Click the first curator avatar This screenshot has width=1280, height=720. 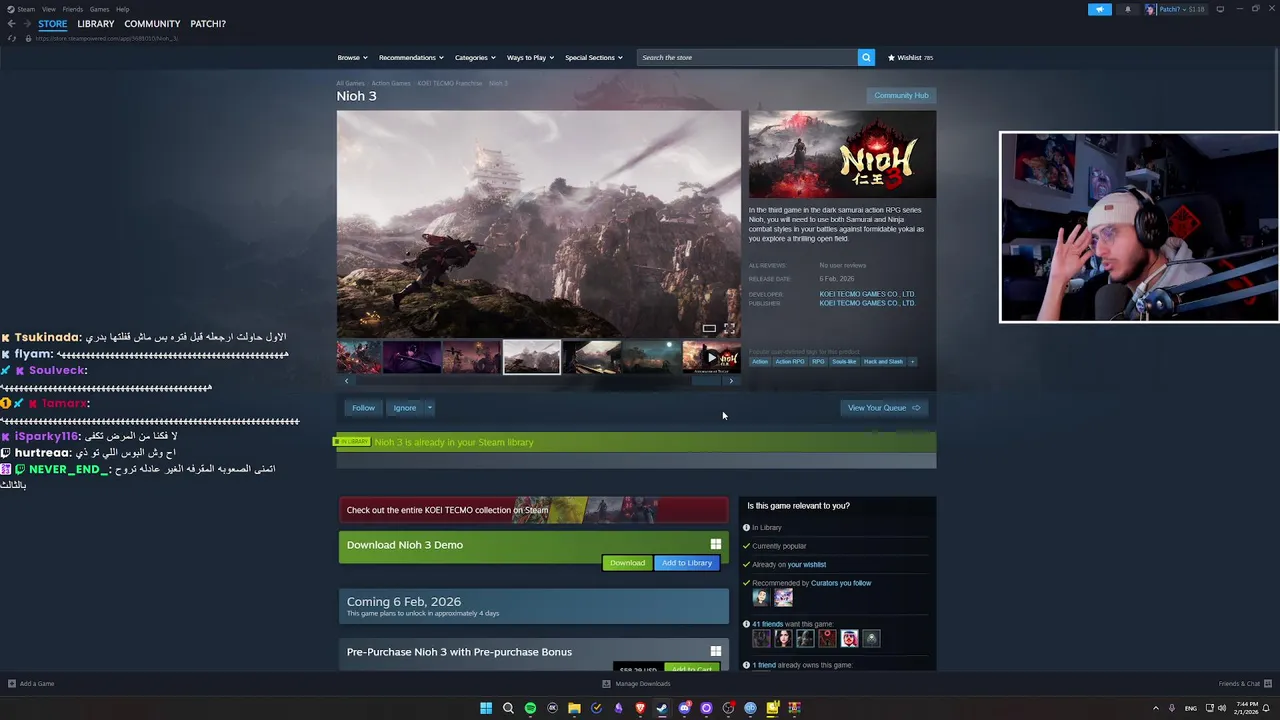[761, 597]
